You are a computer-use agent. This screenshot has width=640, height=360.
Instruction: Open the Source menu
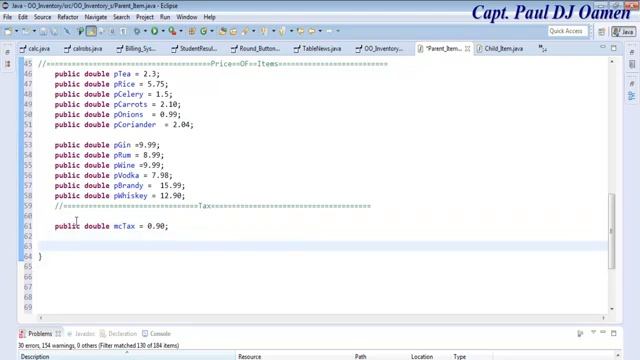point(42,17)
